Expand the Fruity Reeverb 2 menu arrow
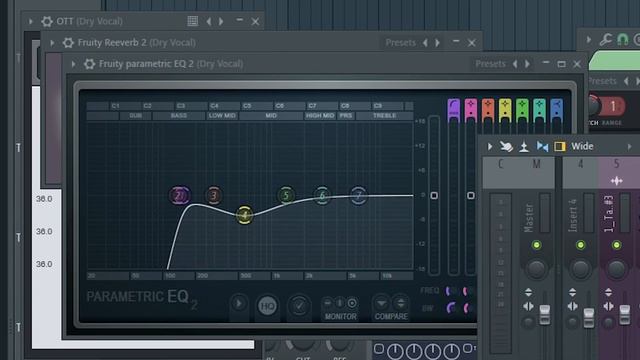Screen dimensions: 640x360 point(52,42)
